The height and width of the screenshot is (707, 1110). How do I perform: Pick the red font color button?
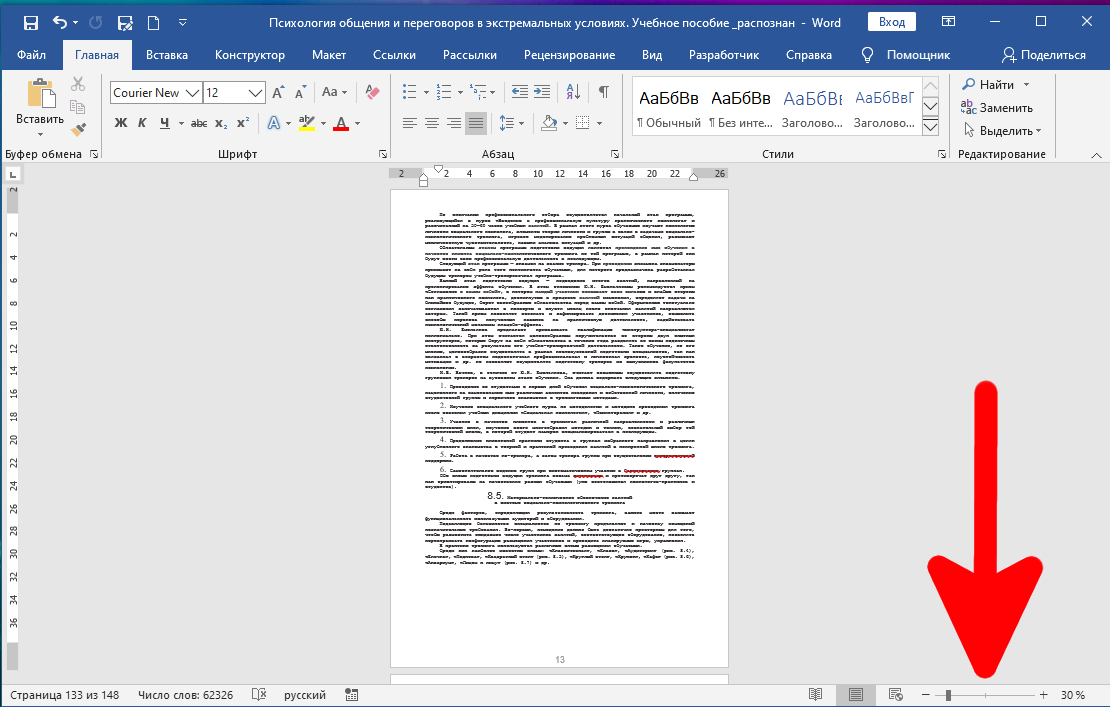[341, 123]
